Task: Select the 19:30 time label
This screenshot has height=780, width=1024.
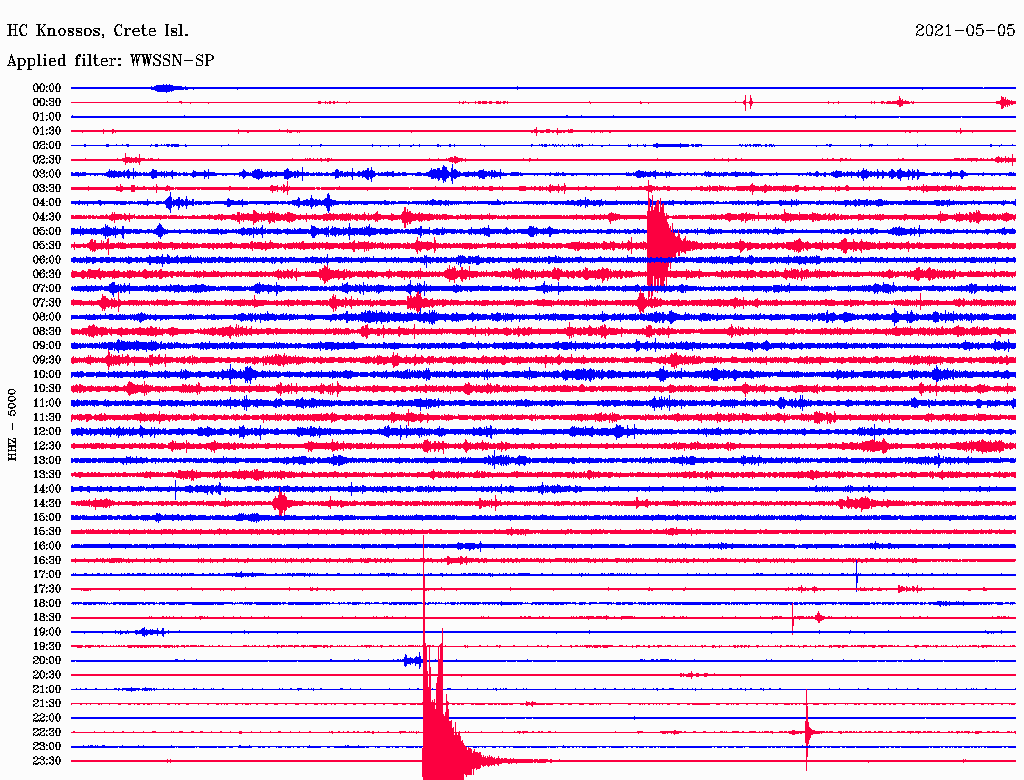Action: pyautogui.click(x=47, y=646)
